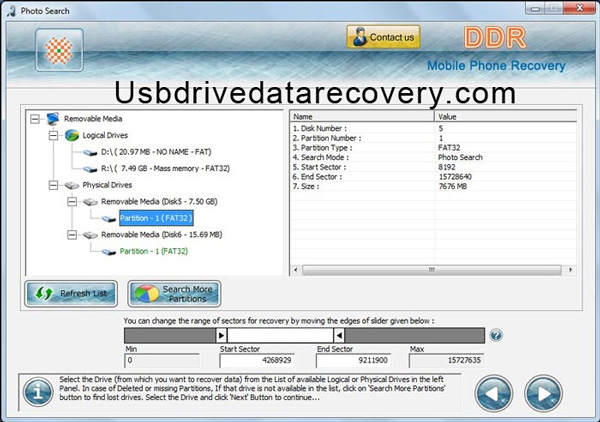Go back with the left arrow button

click(494, 393)
